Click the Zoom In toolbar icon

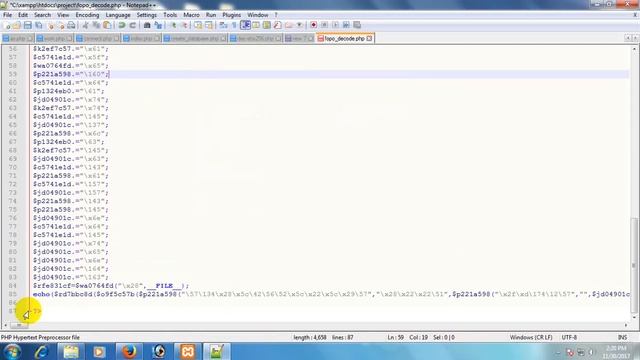coord(173,25)
